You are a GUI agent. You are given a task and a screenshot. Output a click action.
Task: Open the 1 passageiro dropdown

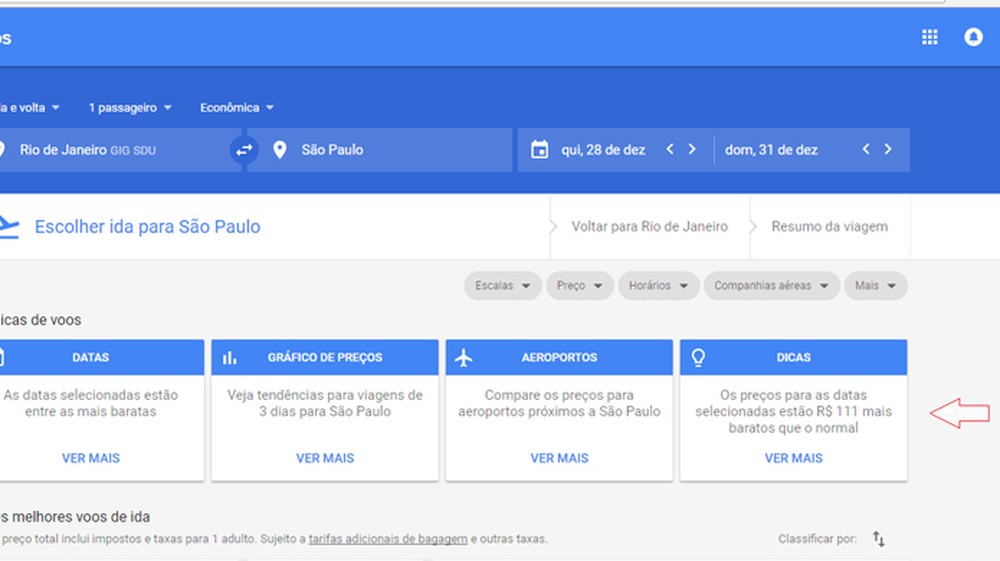(130, 108)
